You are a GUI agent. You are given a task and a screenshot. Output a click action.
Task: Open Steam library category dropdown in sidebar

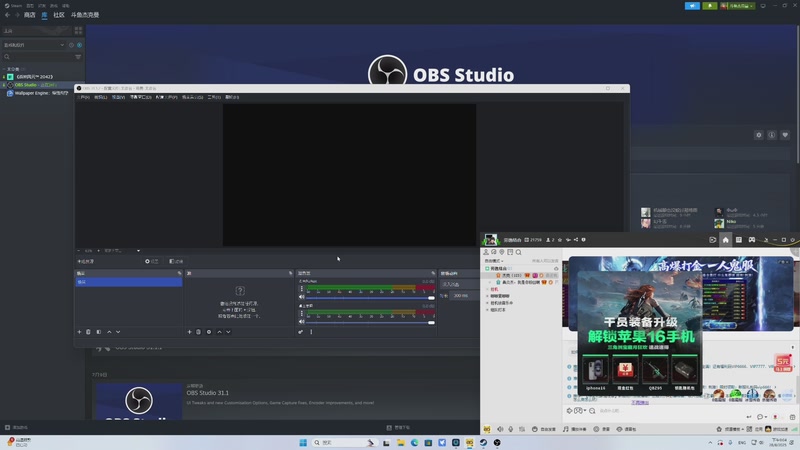(35, 45)
